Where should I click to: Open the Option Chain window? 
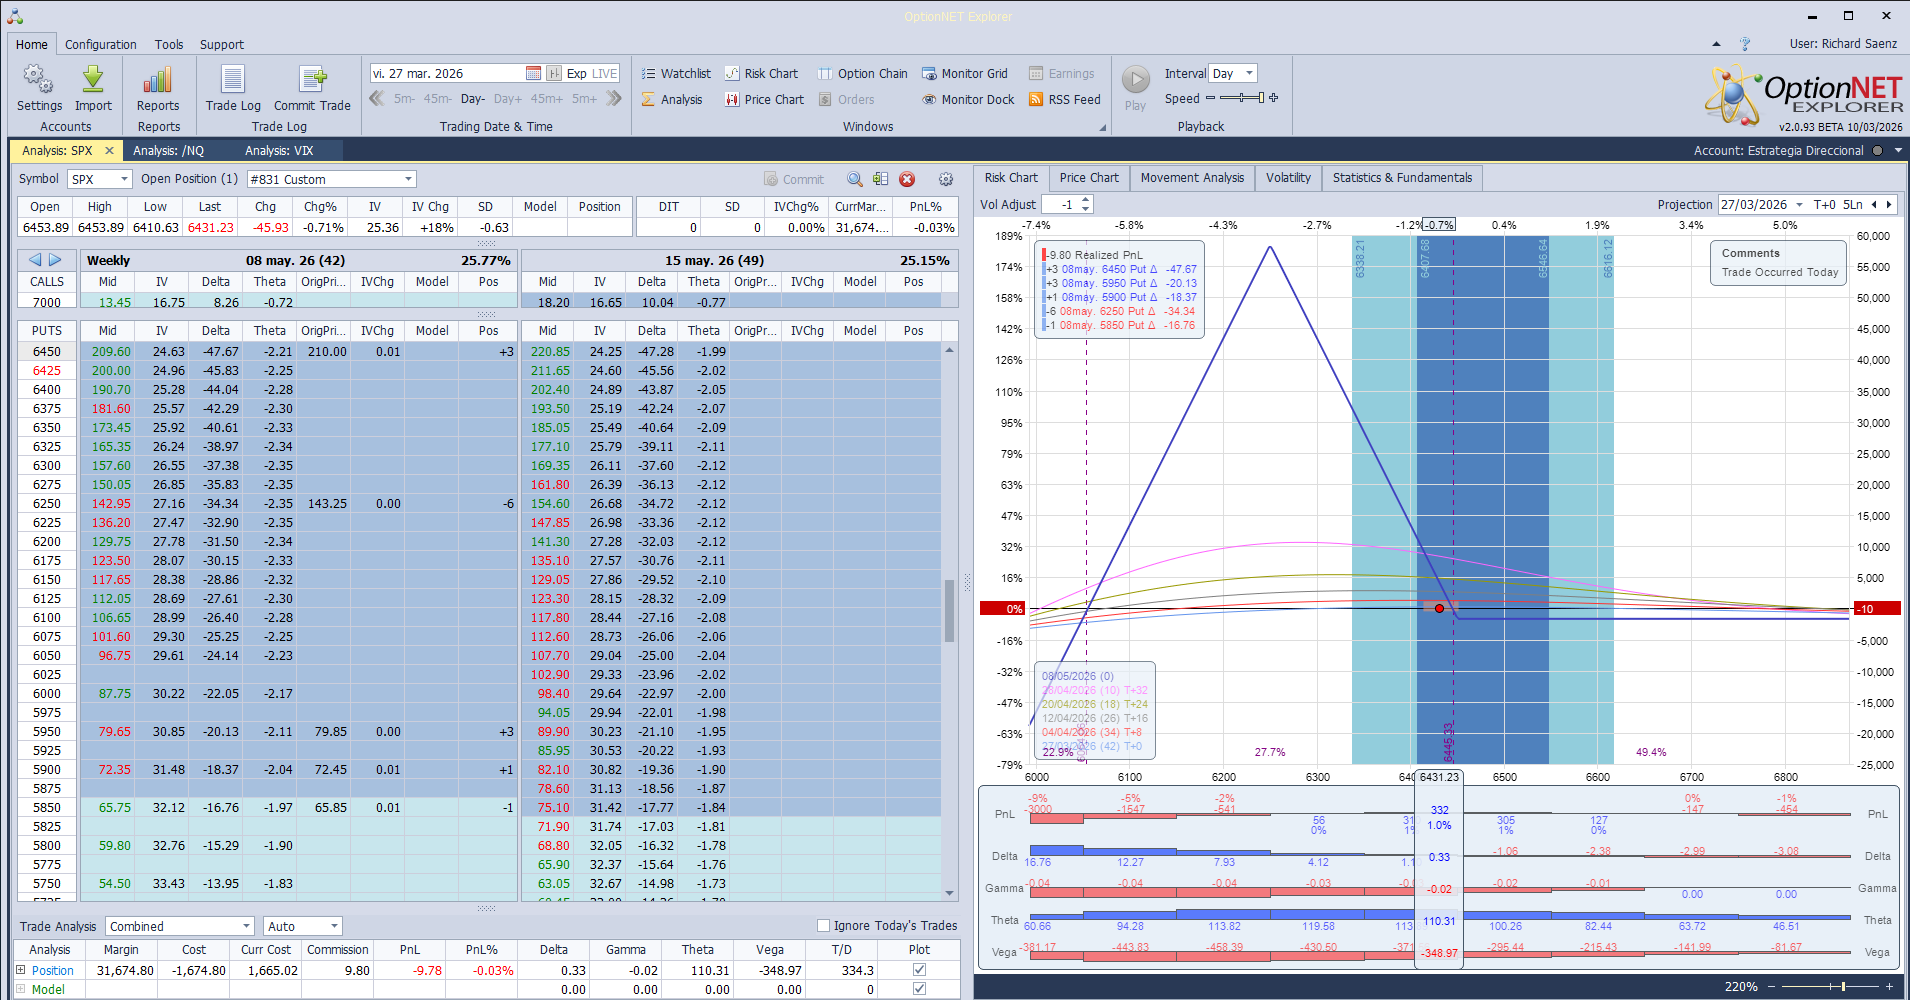862,72
